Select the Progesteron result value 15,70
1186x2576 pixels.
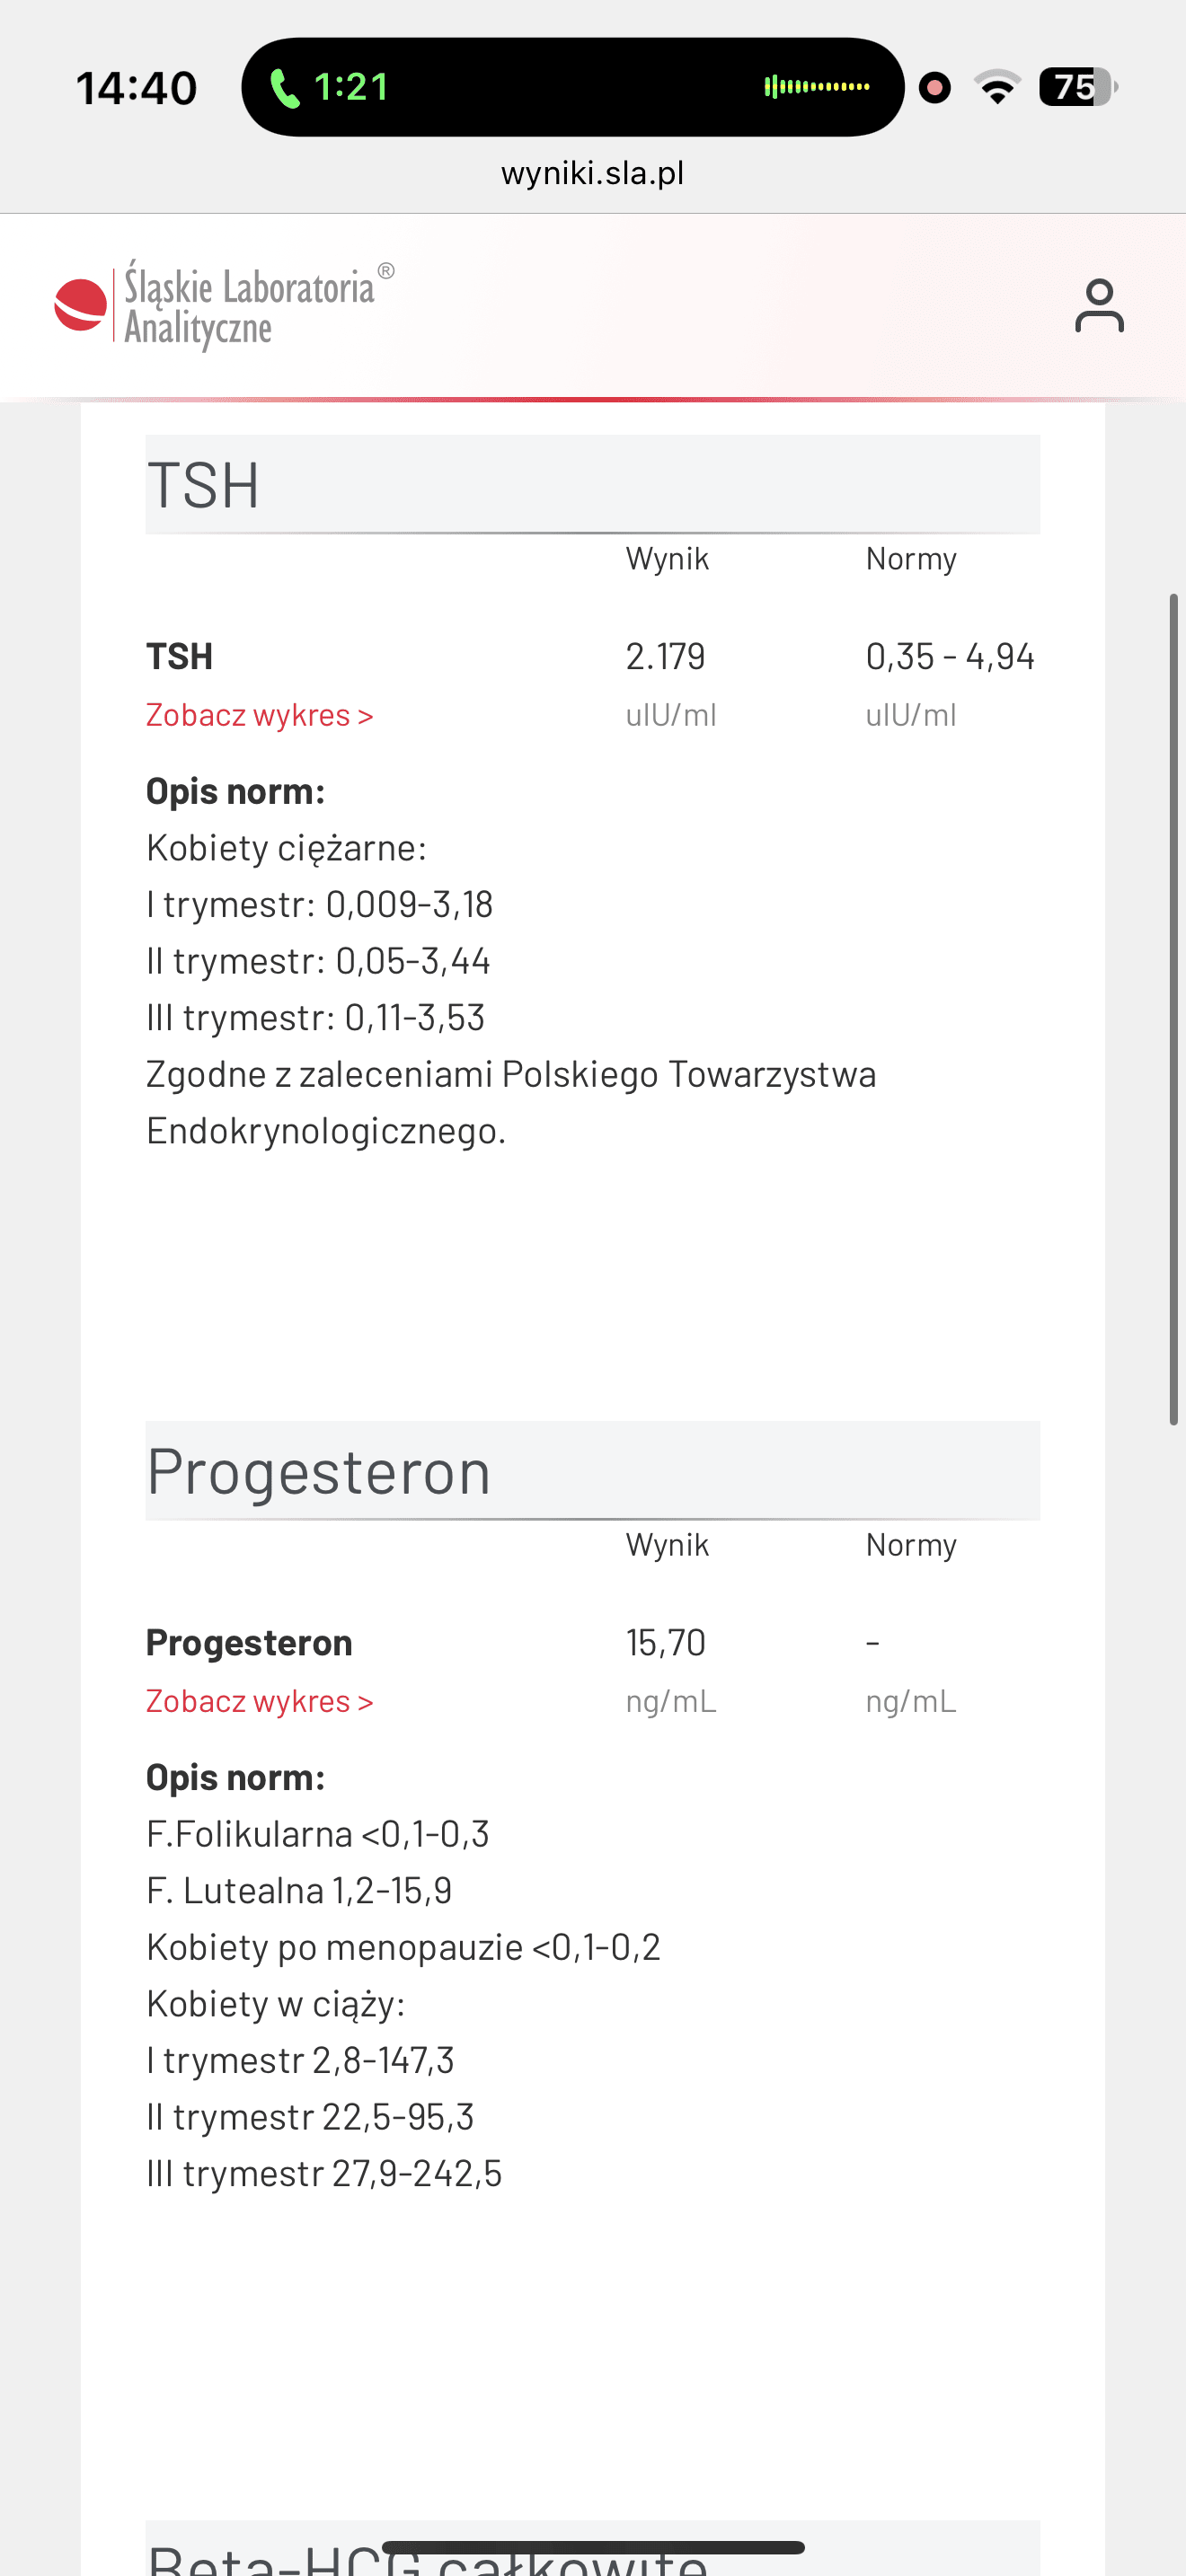pyautogui.click(x=665, y=1643)
